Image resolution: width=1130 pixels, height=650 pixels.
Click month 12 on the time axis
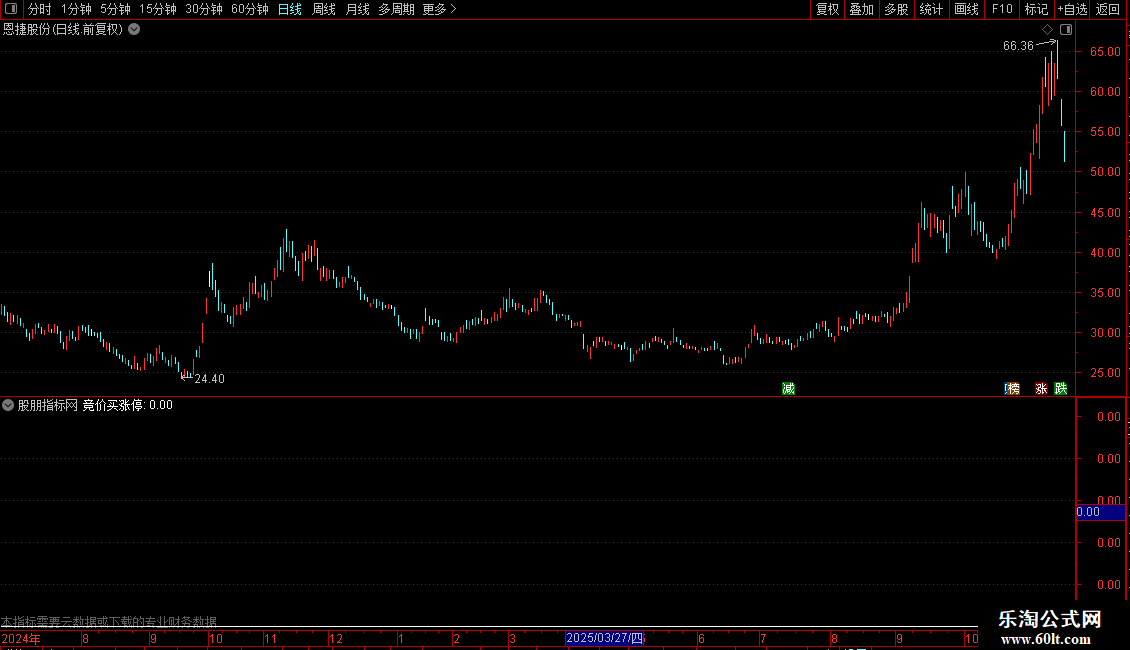(336, 638)
